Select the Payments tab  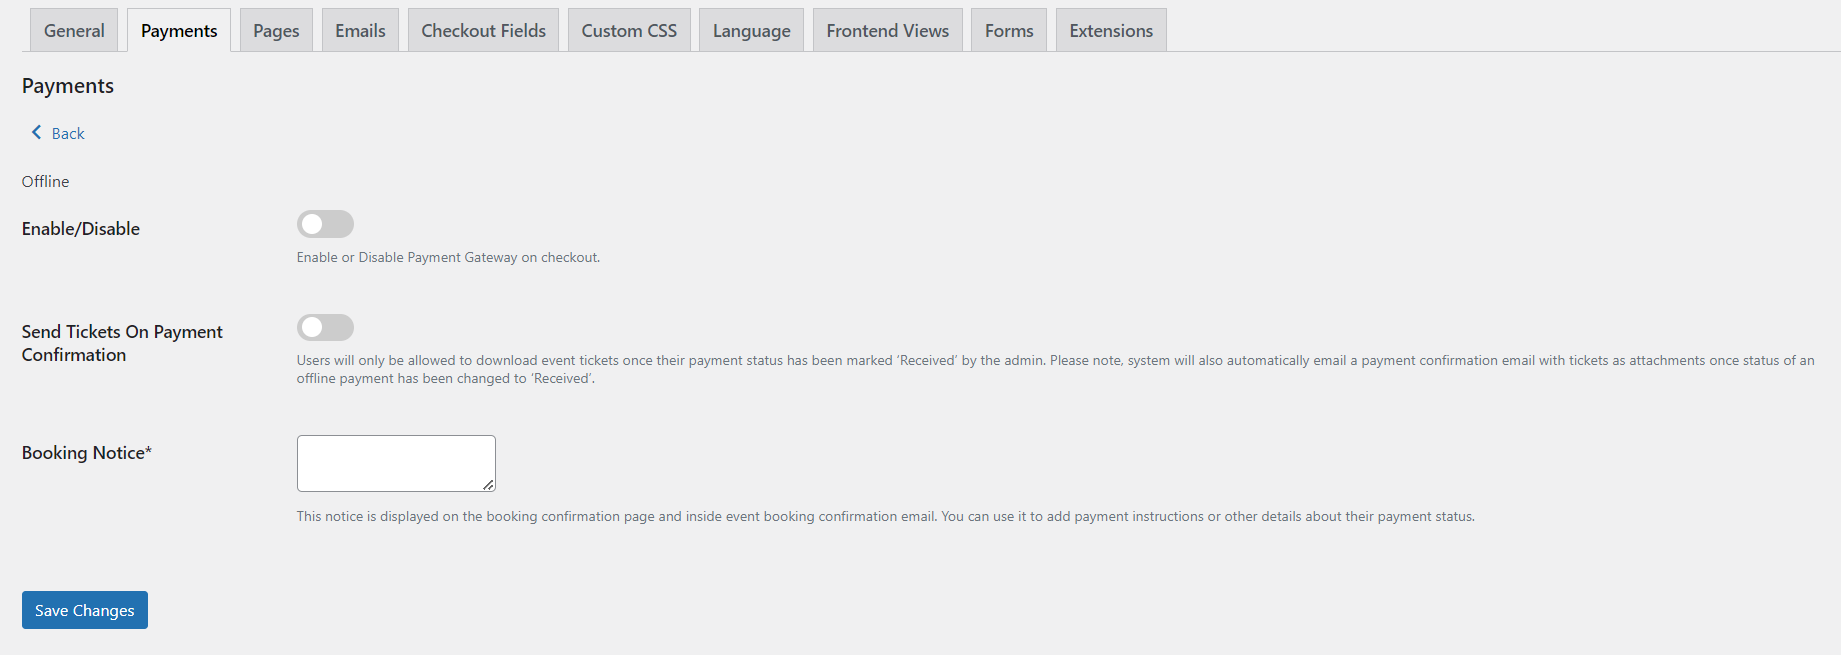[179, 31]
